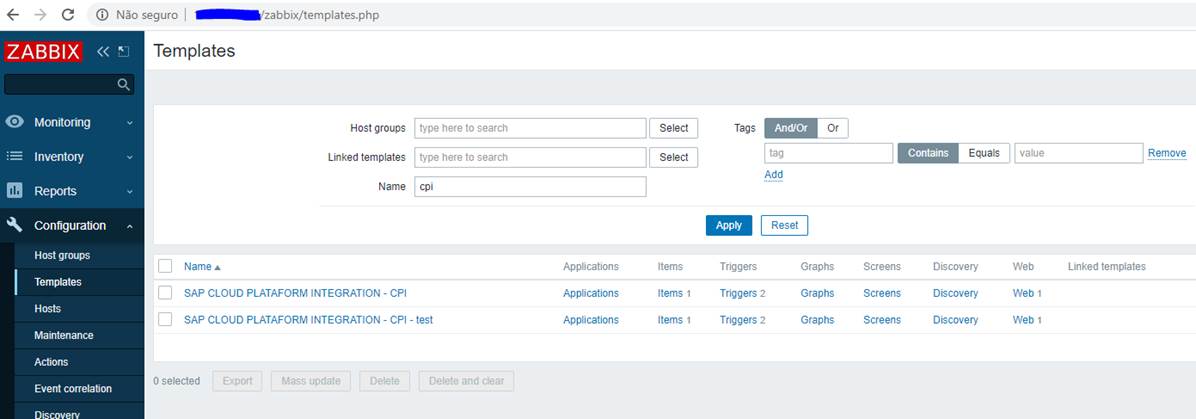Click the tag value input field

(1079, 153)
